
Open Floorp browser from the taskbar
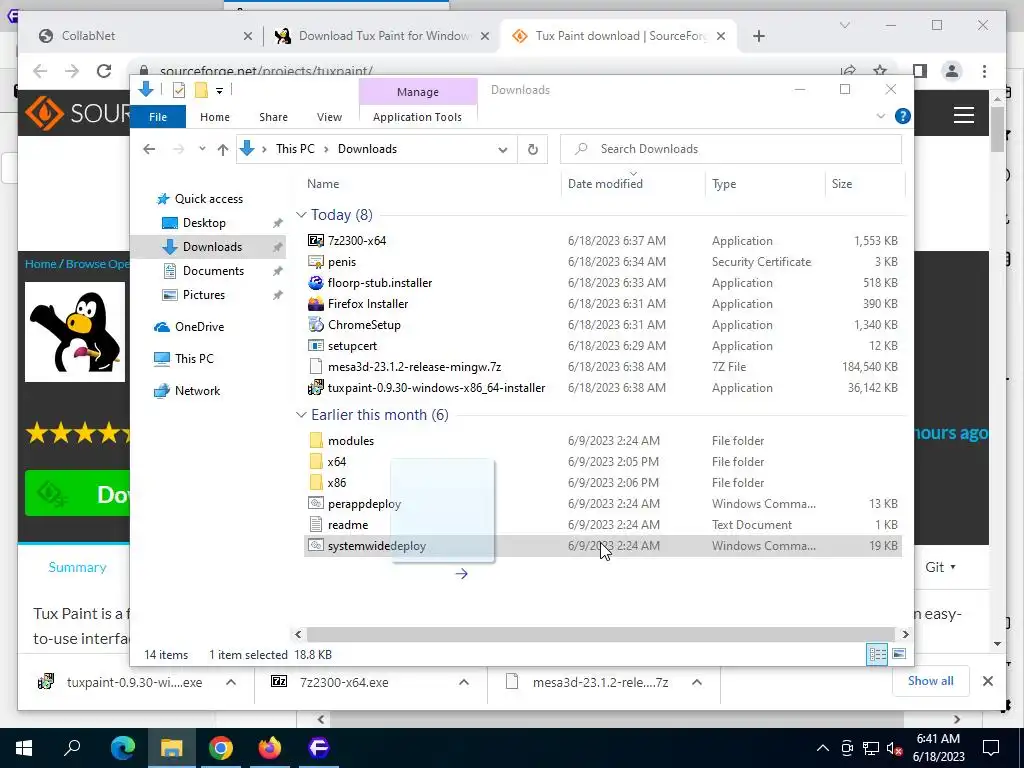click(x=319, y=748)
